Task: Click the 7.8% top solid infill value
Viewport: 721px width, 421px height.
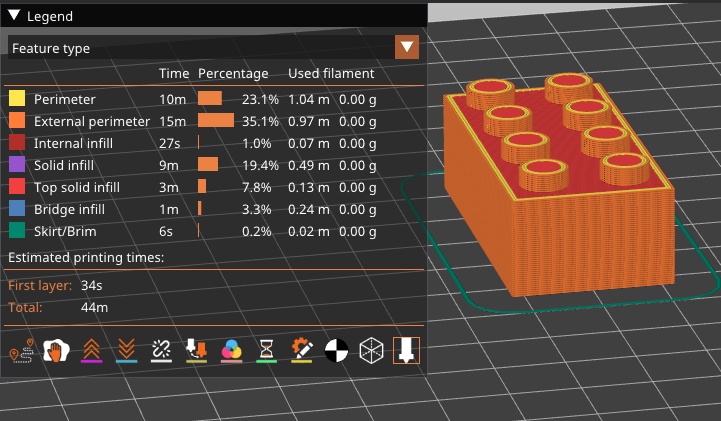Action: pos(257,188)
